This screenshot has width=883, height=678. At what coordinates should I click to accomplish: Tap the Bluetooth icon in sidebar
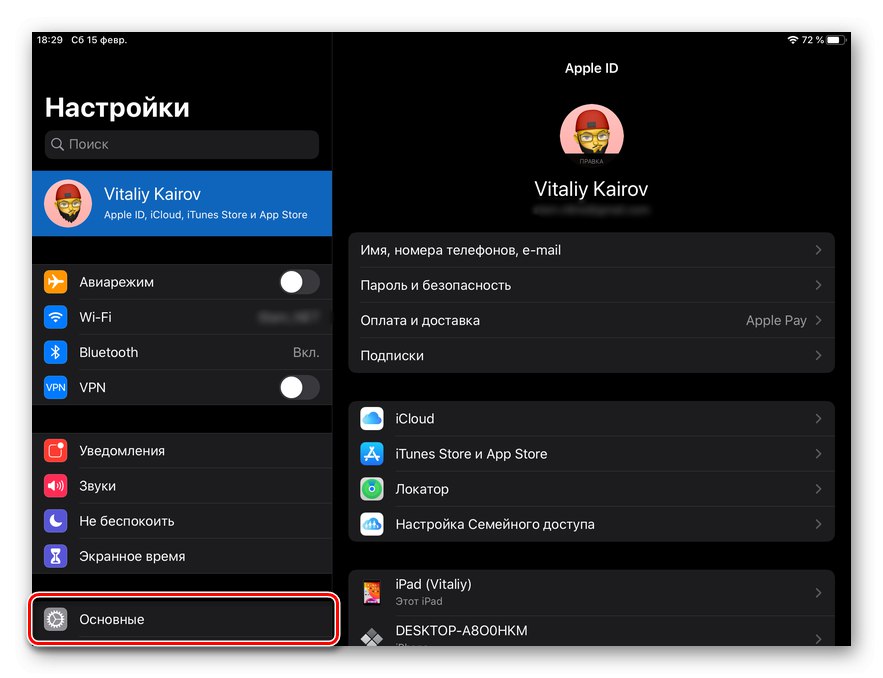(x=55, y=352)
